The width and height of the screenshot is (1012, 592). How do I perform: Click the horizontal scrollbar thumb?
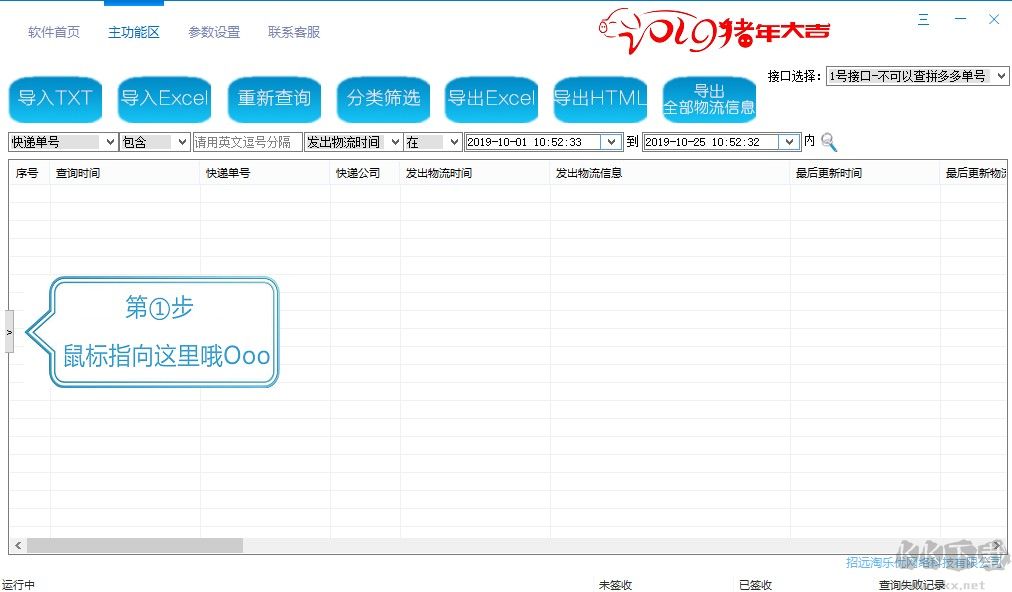[135, 546]
